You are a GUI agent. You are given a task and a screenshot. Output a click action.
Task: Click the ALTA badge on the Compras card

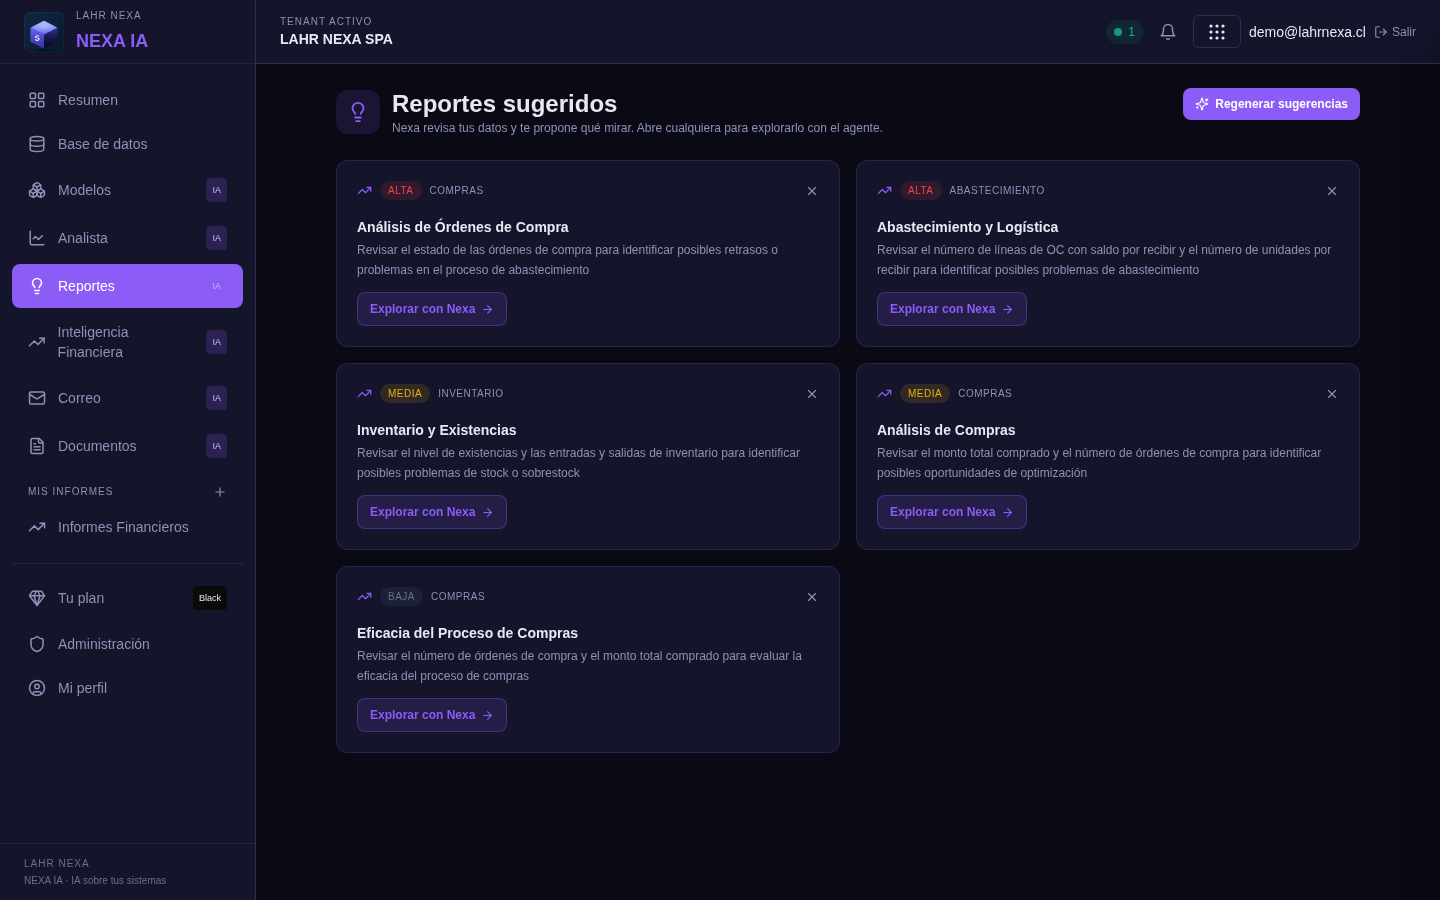[x=401, y=191]
